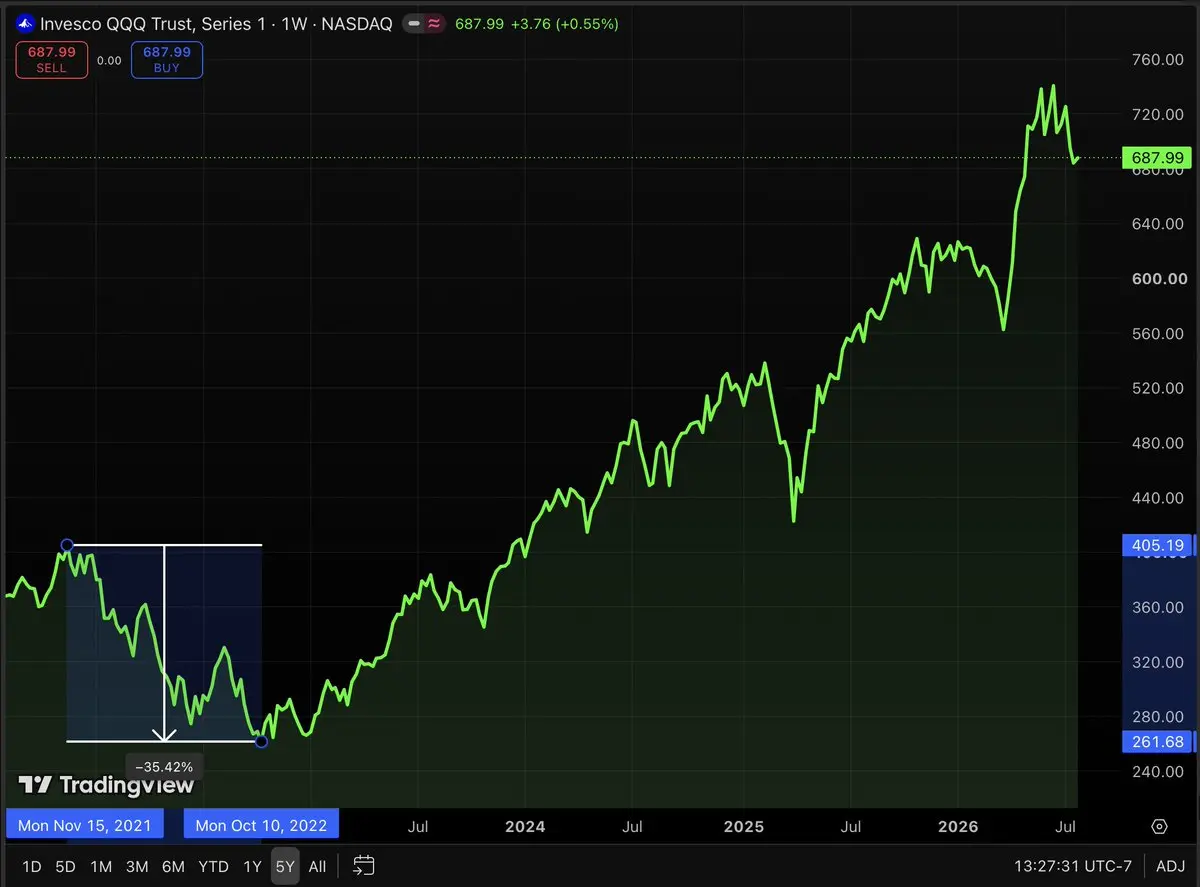1200x887 pixels.
Task: Select the All time range
Action: pyautogui.click(x=317, y=866)
